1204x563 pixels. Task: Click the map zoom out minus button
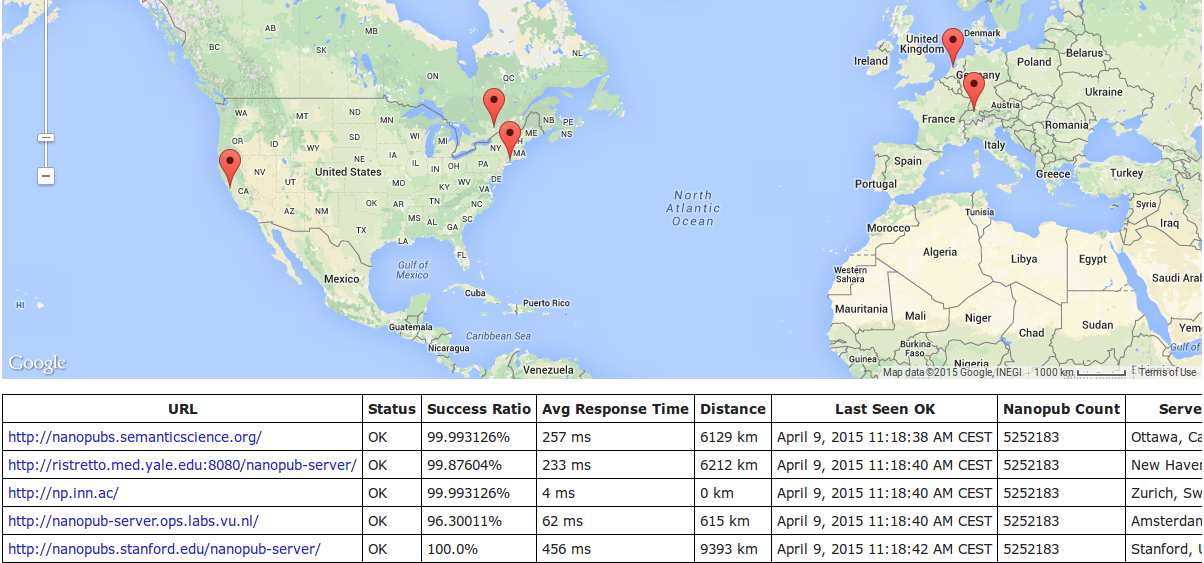tap(45, 176)
